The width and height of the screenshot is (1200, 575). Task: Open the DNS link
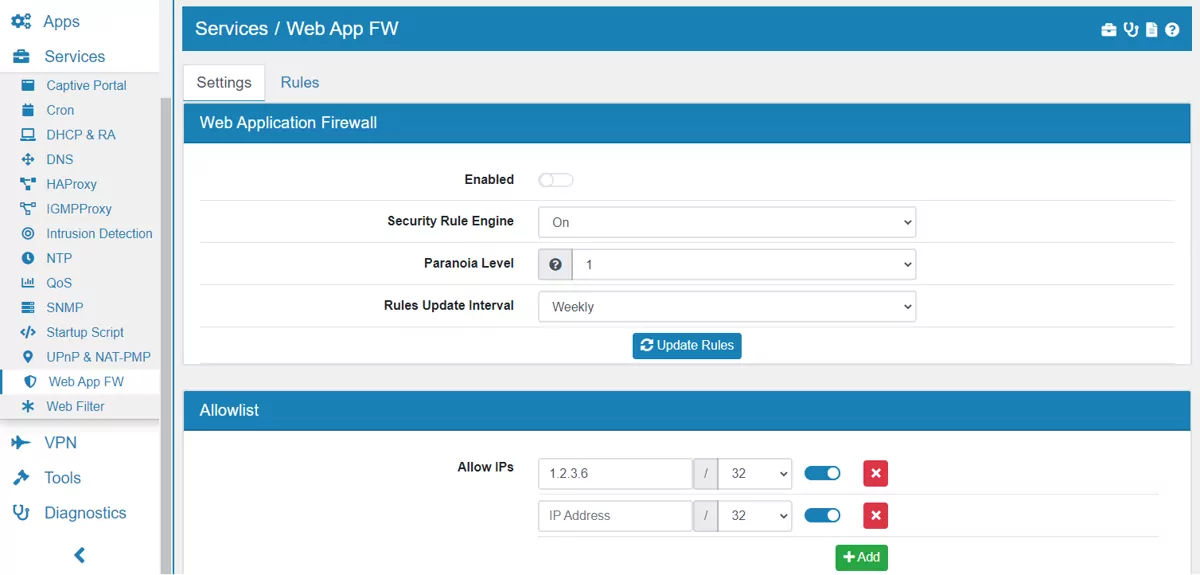click(60, 159)
